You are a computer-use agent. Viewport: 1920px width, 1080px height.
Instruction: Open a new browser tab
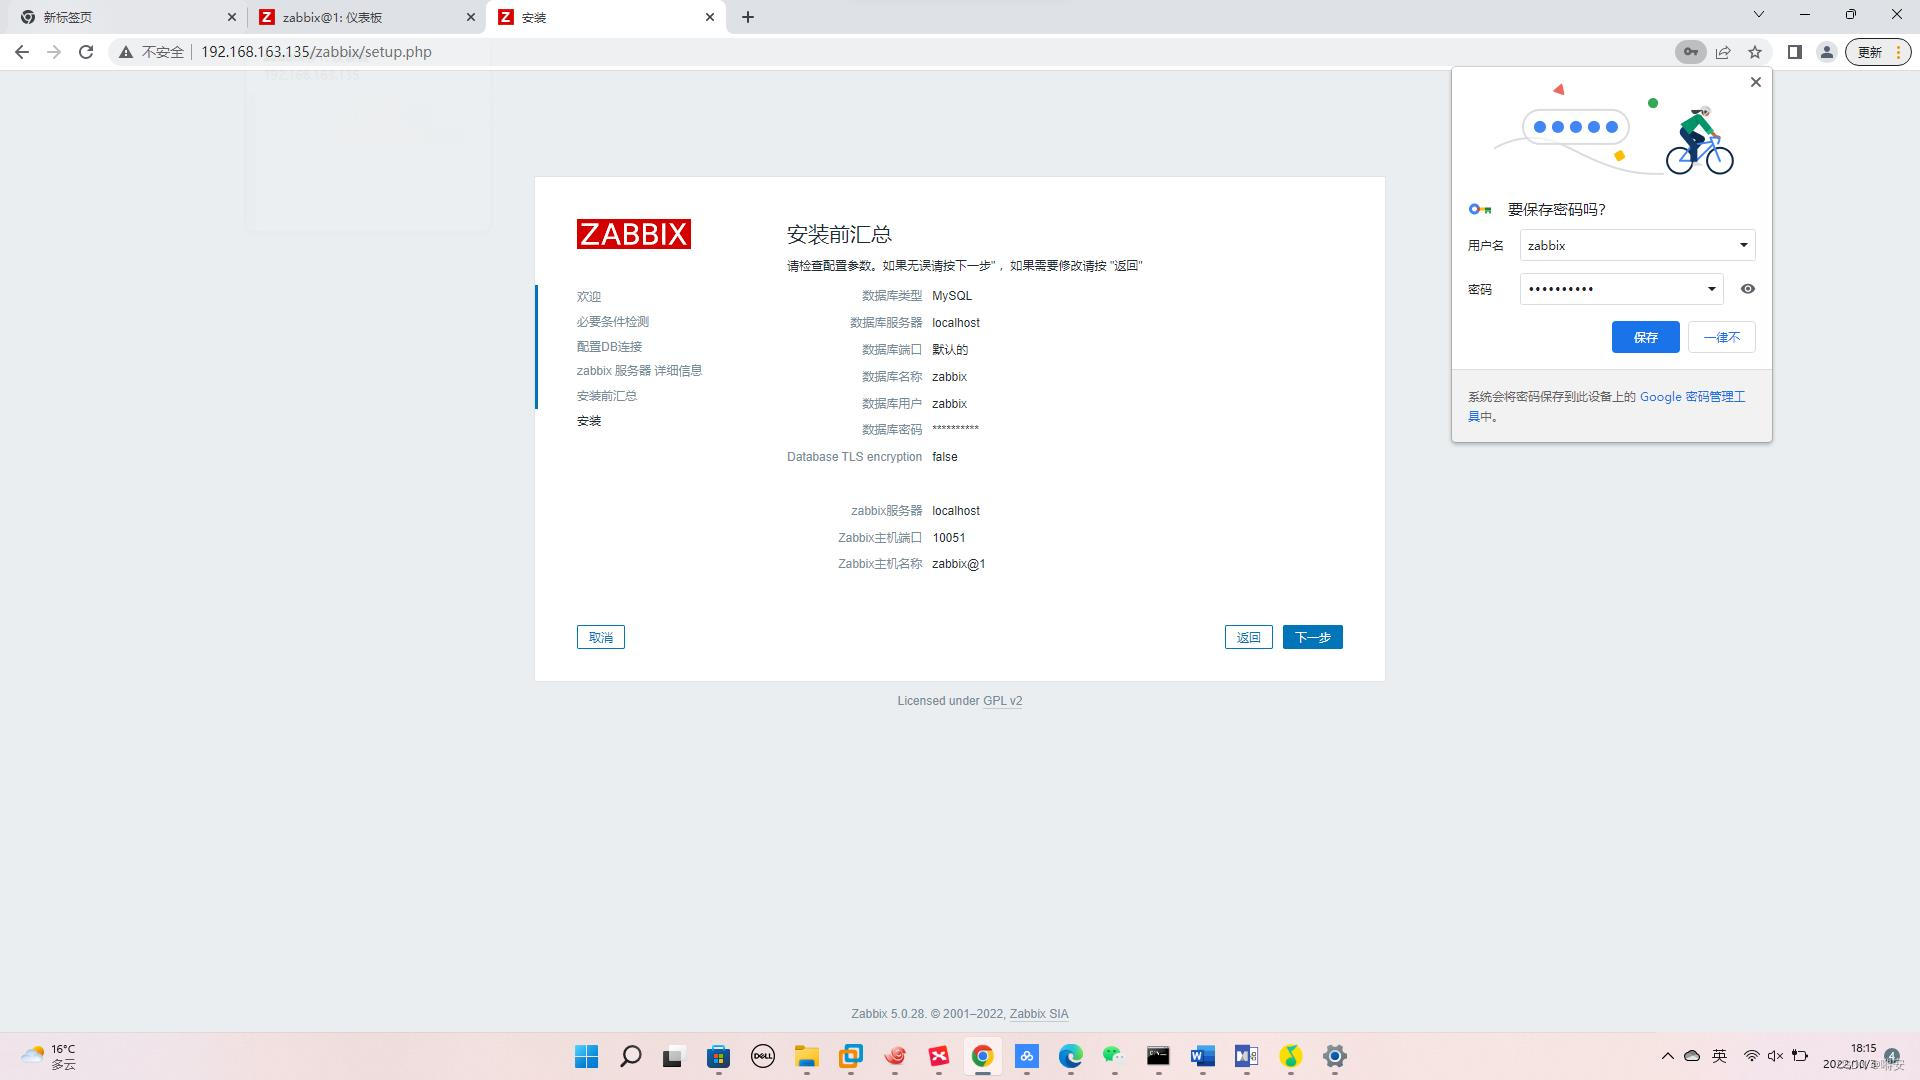click(x=748, y=17)
